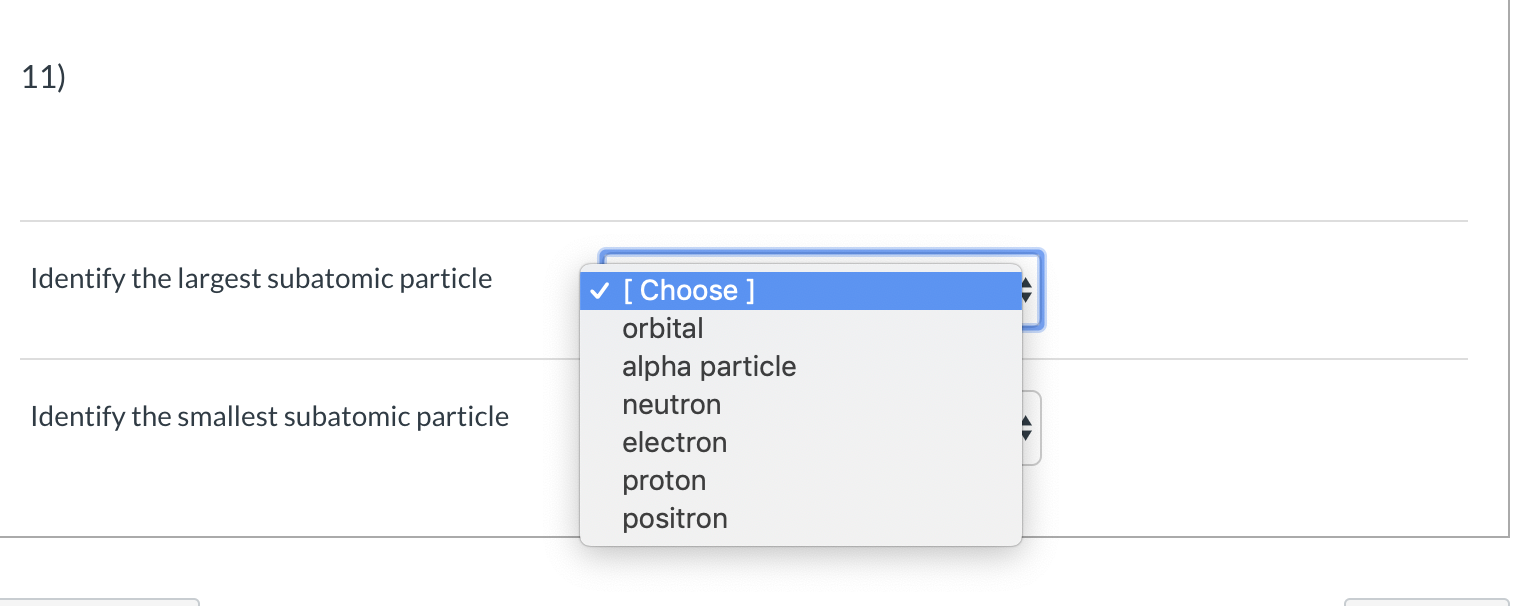This screenshot has height=606, width=1518.
Task: Click the question number "11)"
Action: 43,80
